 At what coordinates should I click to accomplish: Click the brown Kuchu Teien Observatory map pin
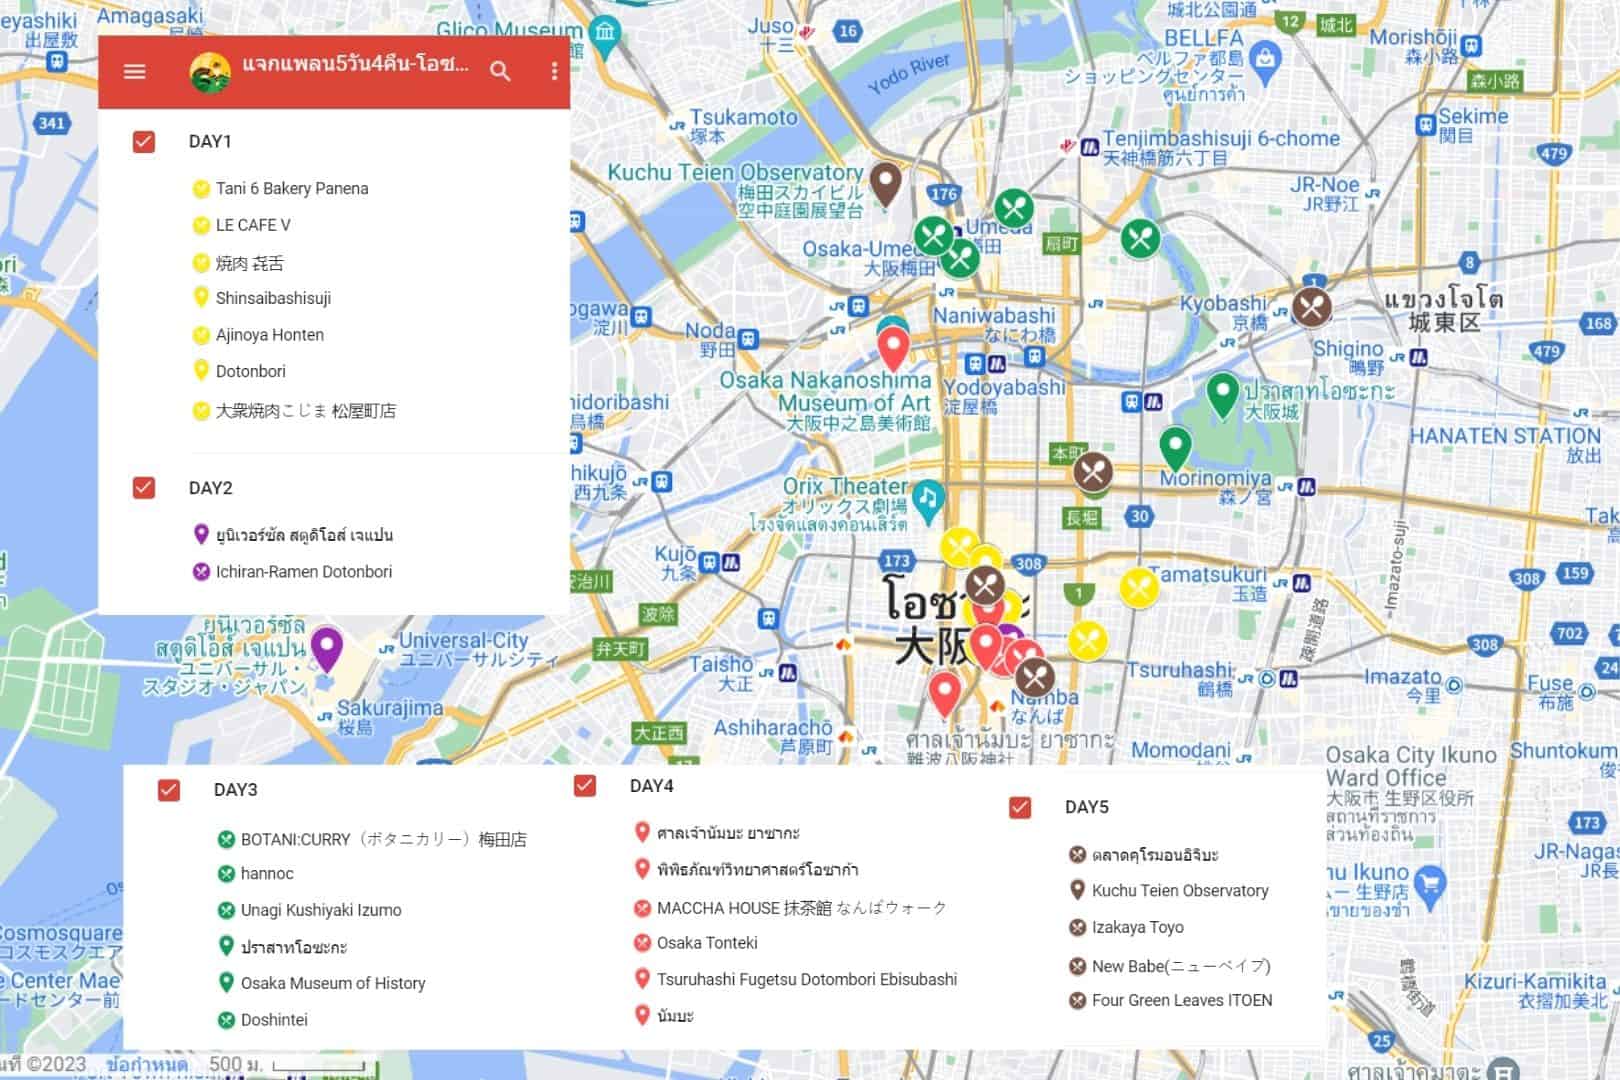tap(885, 184)
